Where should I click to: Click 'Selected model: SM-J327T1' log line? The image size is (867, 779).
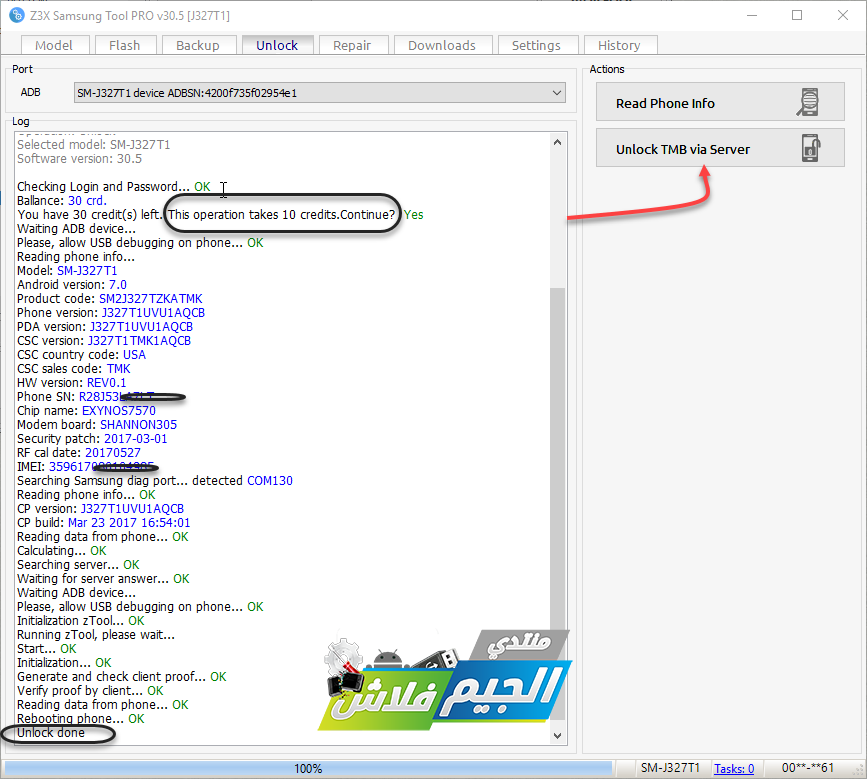click(93, 145)
